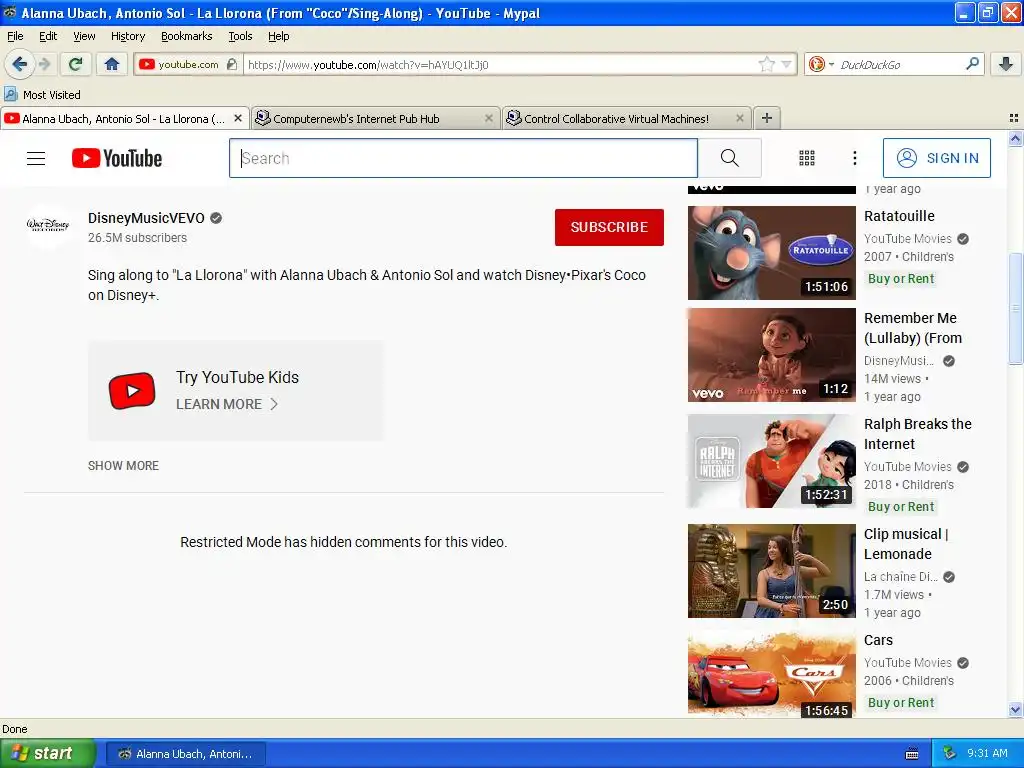Open the File menu
This screenshot has height=768, width=1024.
pyautogui.click(x=15, y=36)
